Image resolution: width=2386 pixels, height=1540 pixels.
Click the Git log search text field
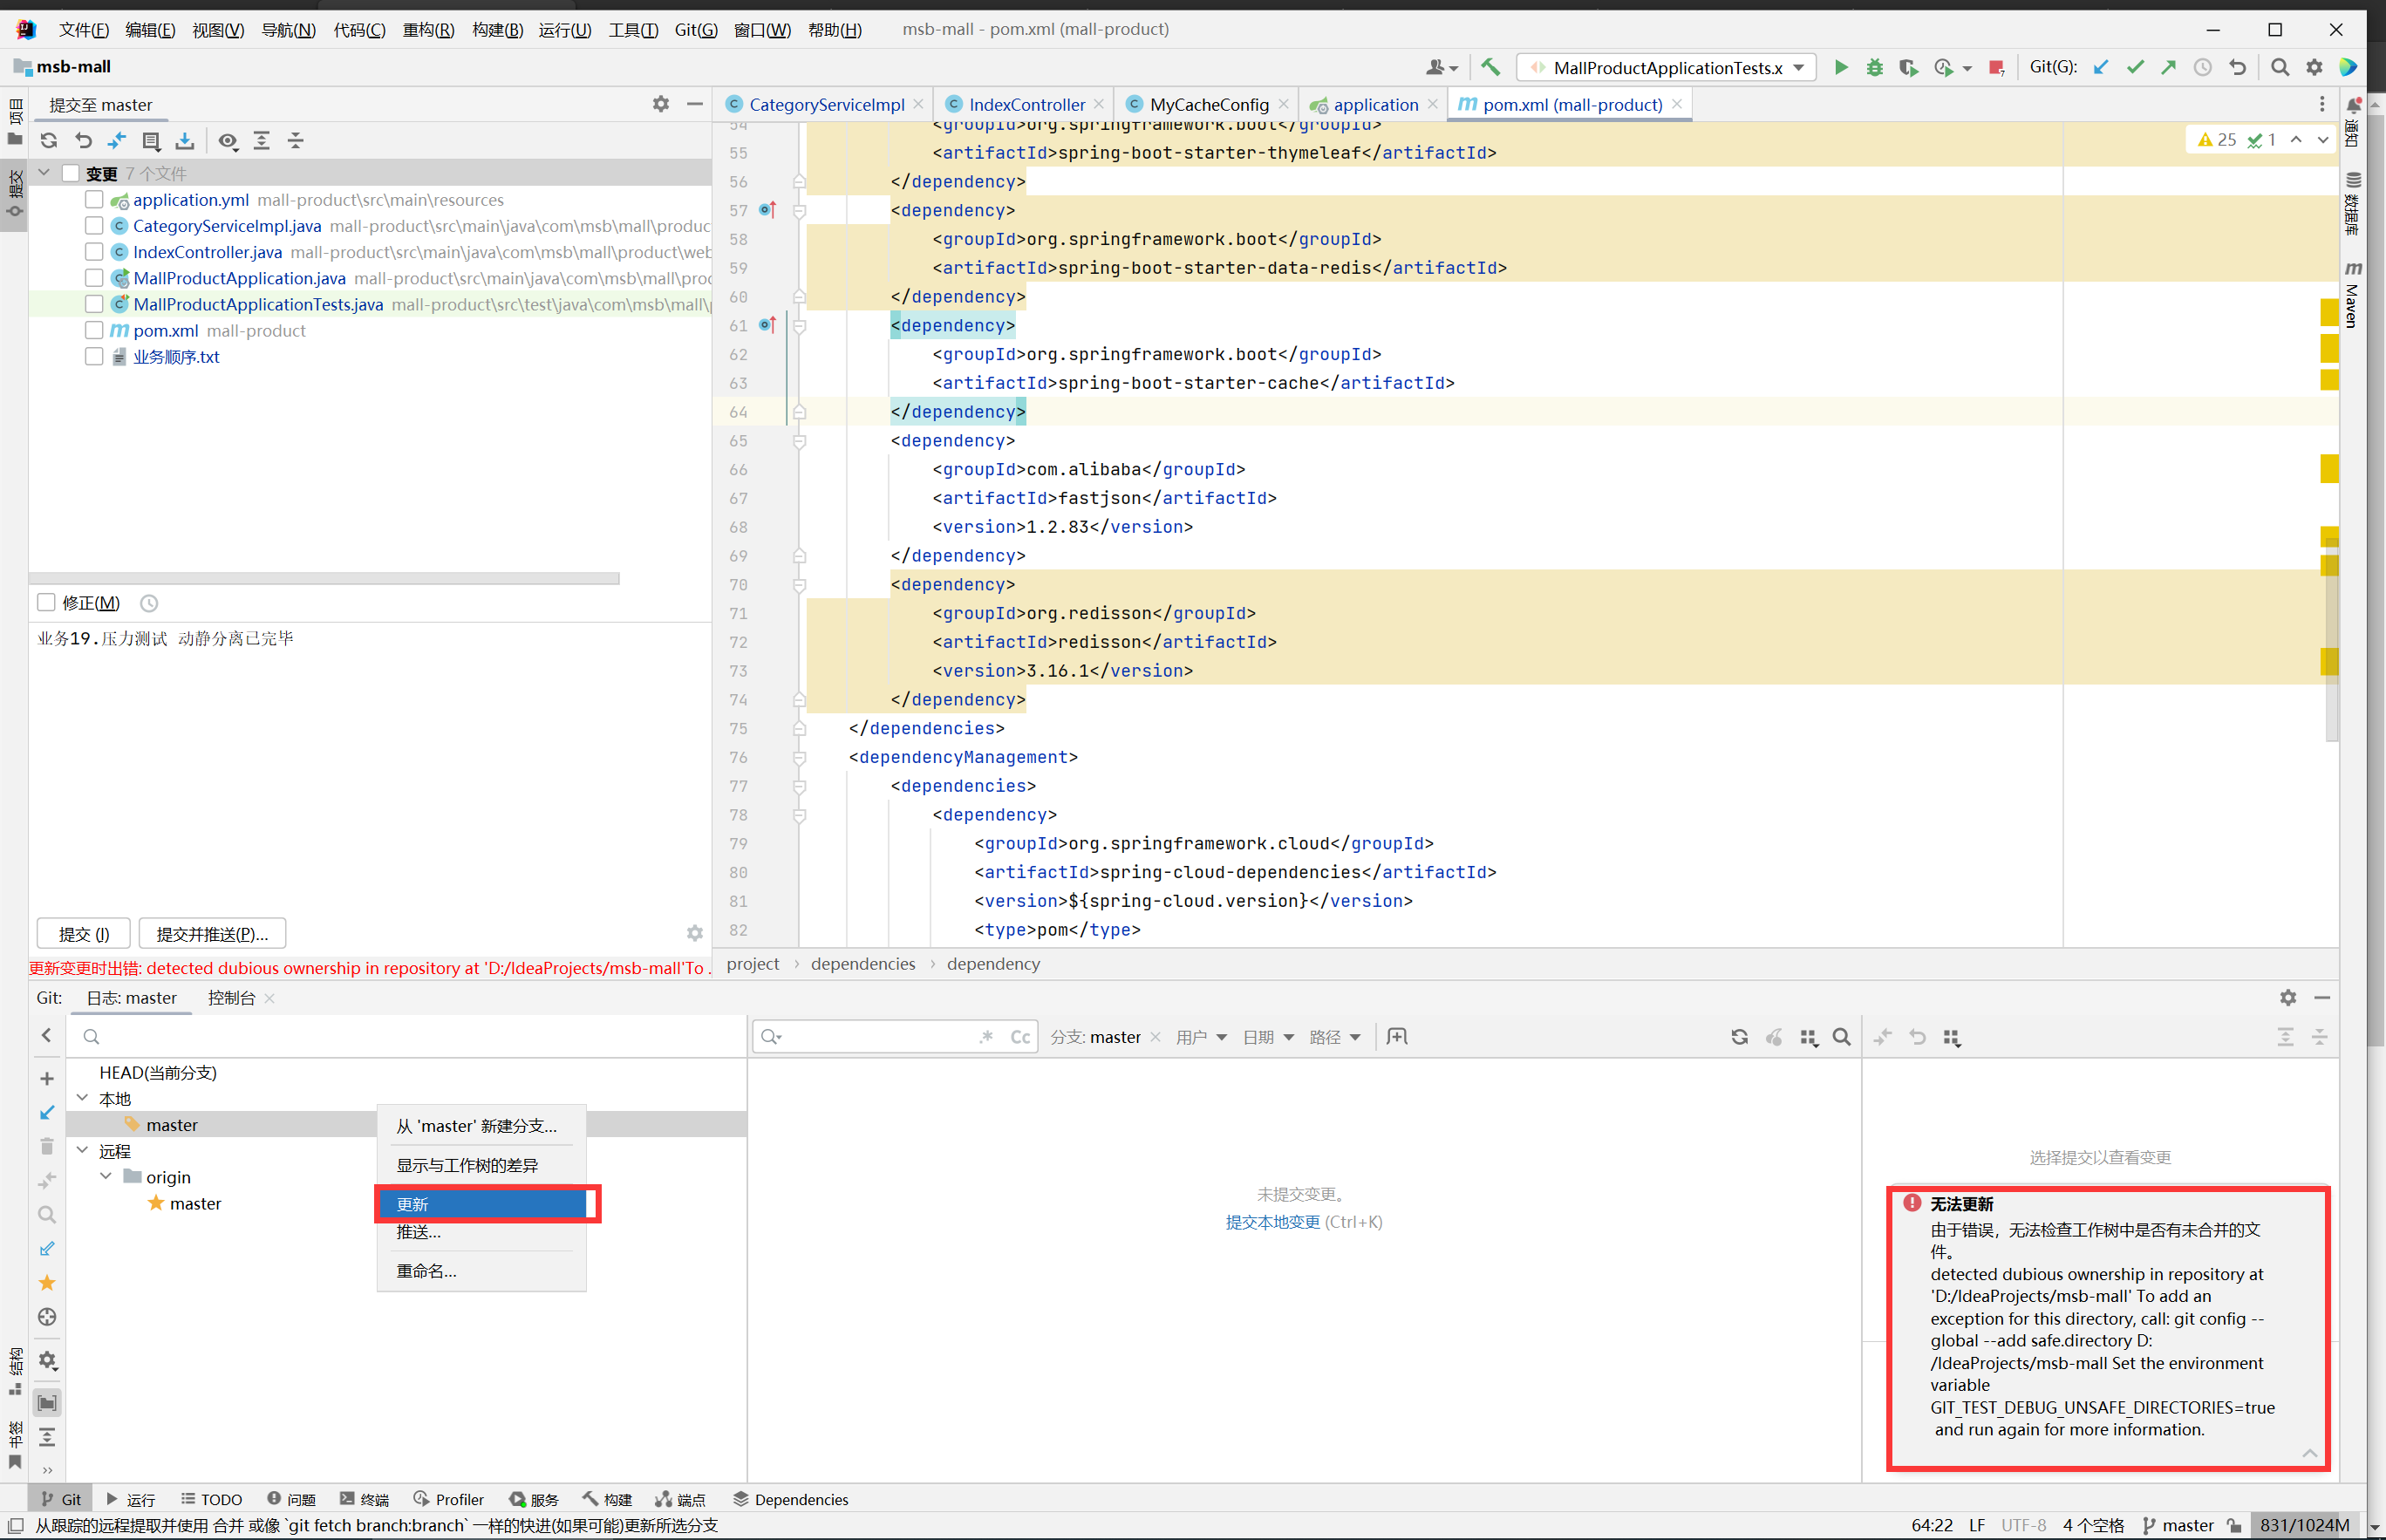pyautogui.click(x=875, y=1037)
